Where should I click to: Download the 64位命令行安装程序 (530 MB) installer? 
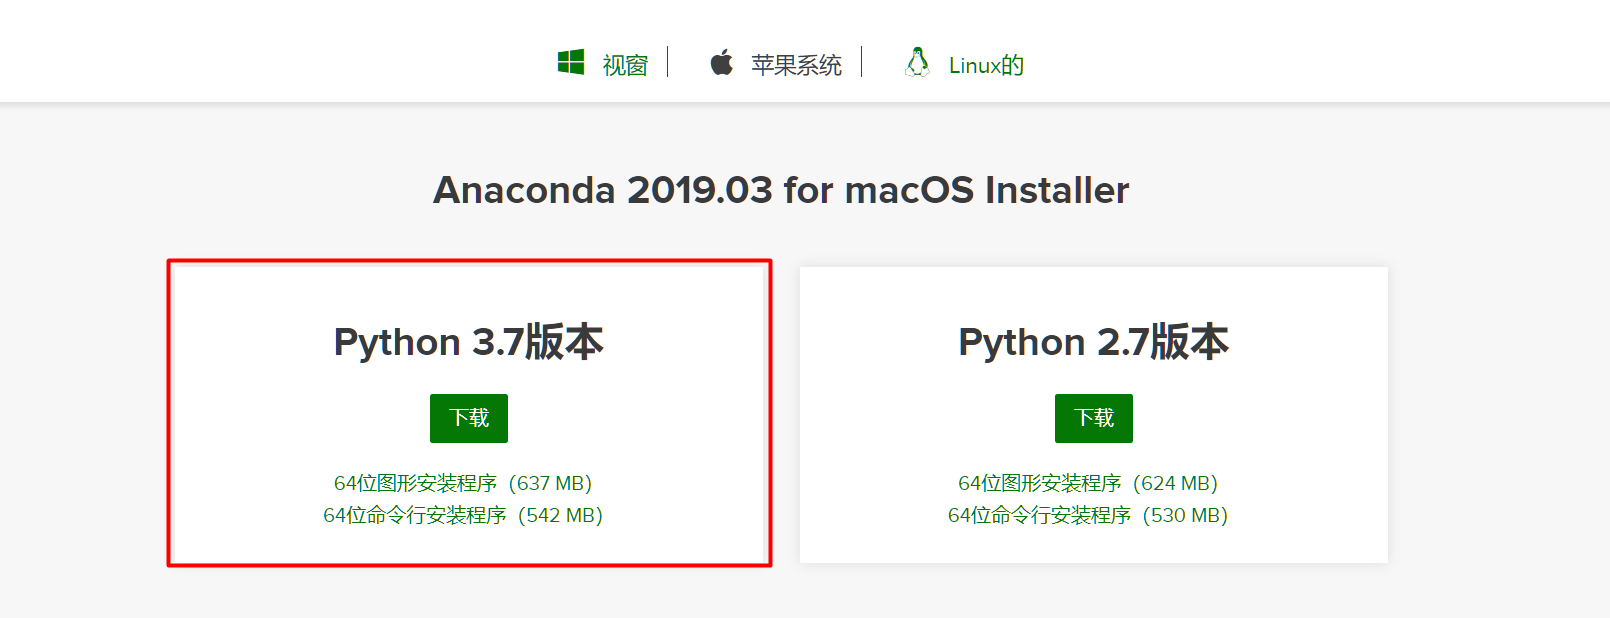[x=1087, y=516]
